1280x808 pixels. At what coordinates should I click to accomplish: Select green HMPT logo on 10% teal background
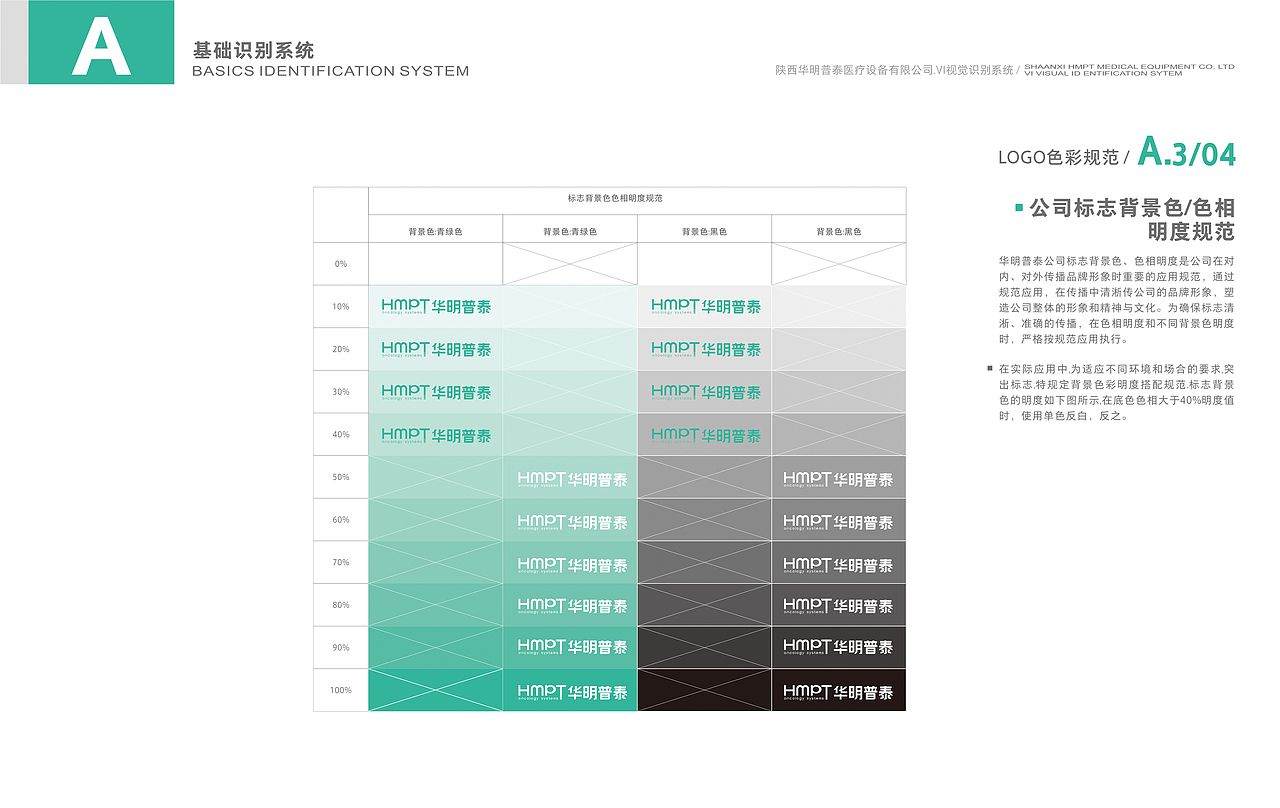pyautogui.click(x=436, y=306)
